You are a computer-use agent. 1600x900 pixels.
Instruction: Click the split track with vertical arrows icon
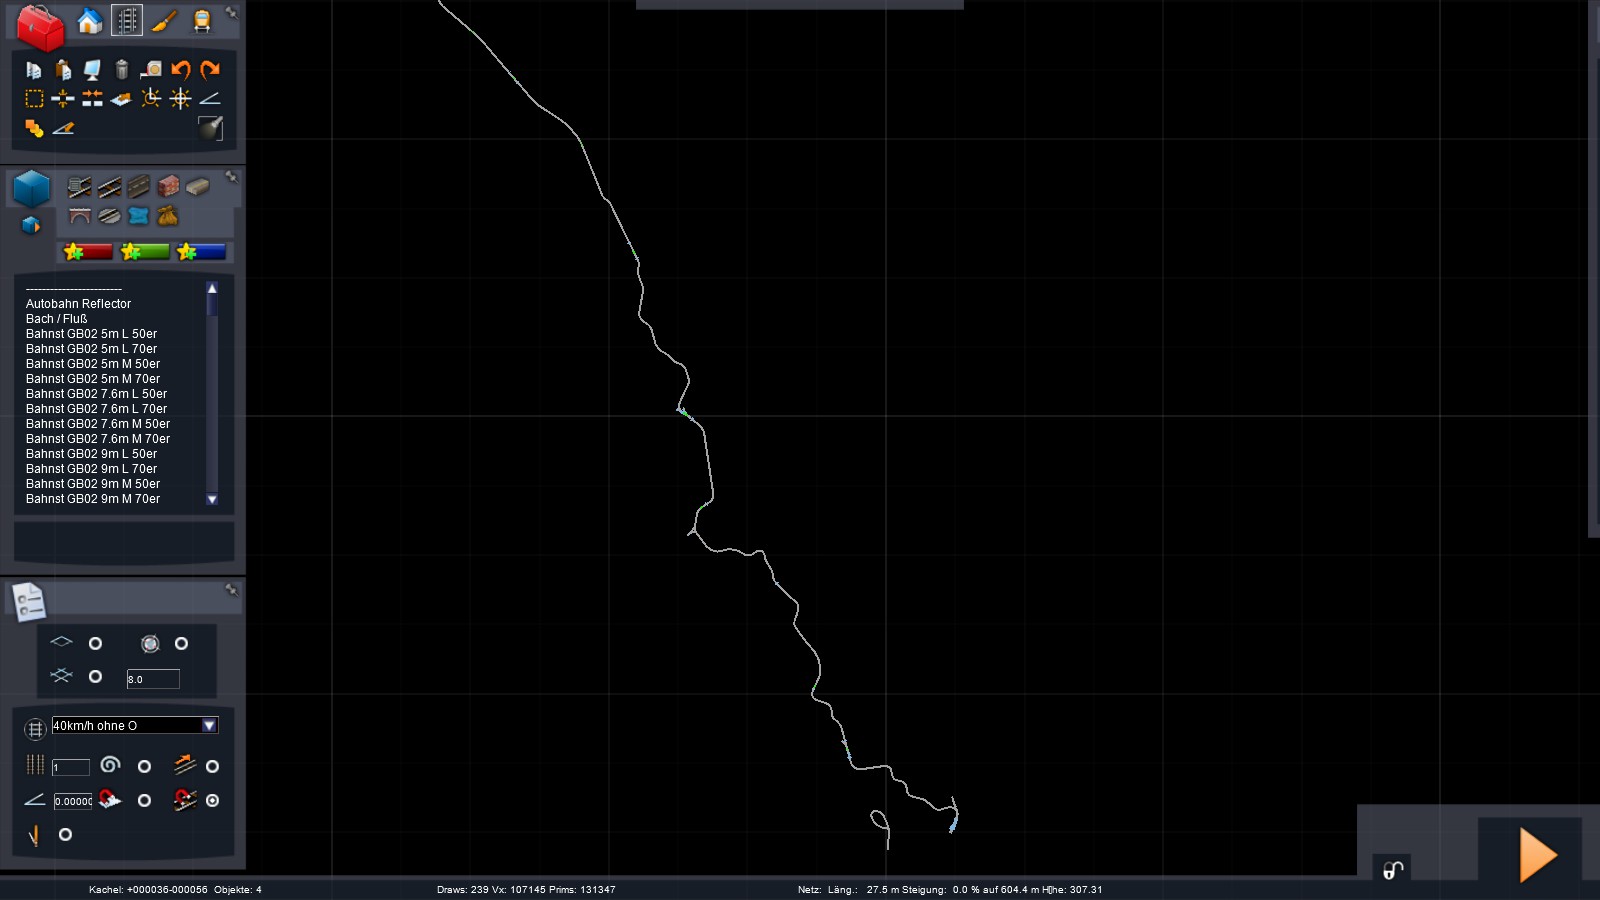click(x=63, y=98)
